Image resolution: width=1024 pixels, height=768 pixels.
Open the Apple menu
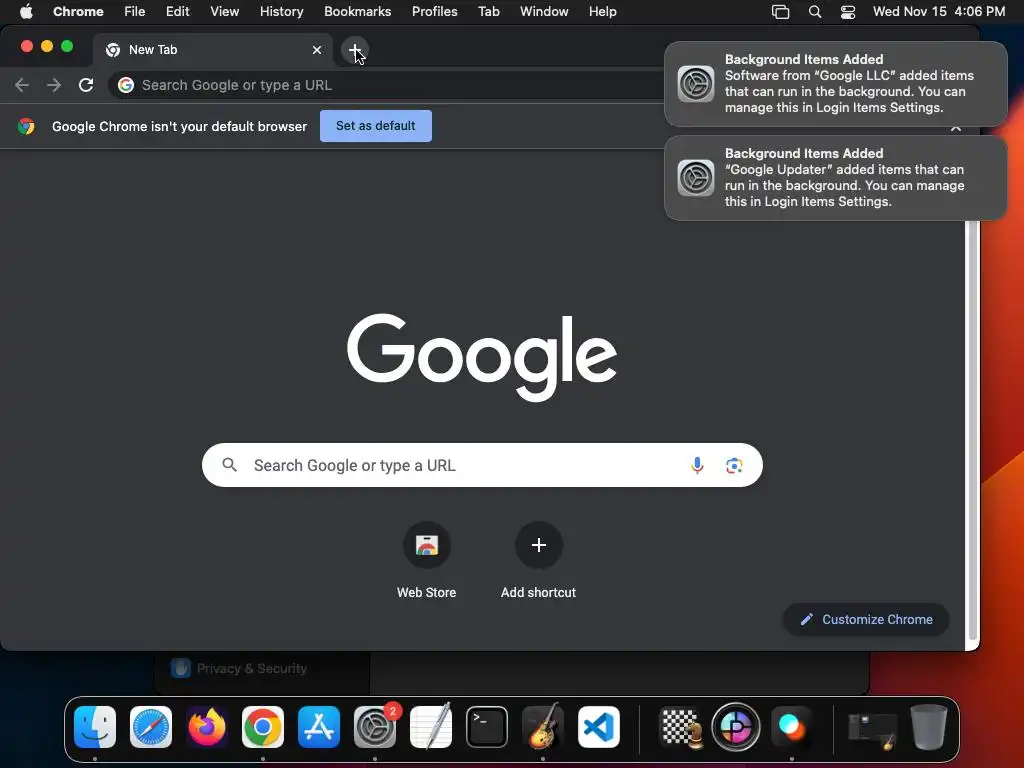pos(26,12)
